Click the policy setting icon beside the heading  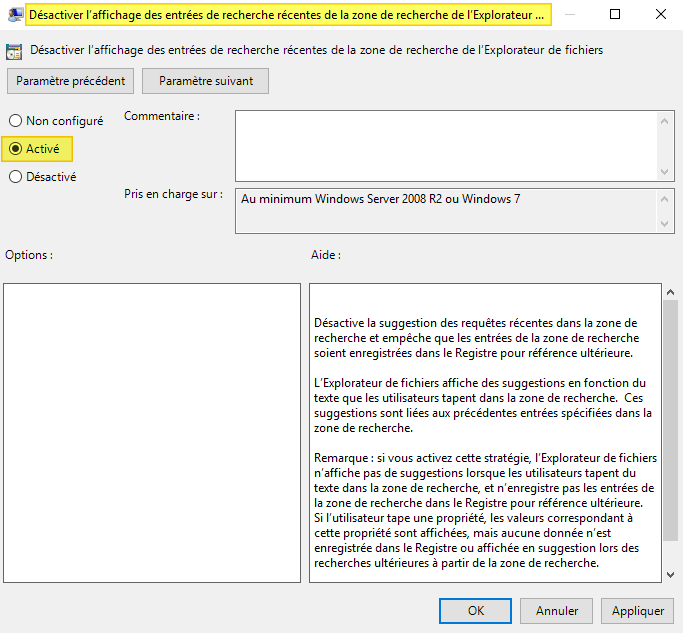coord(14,51)
